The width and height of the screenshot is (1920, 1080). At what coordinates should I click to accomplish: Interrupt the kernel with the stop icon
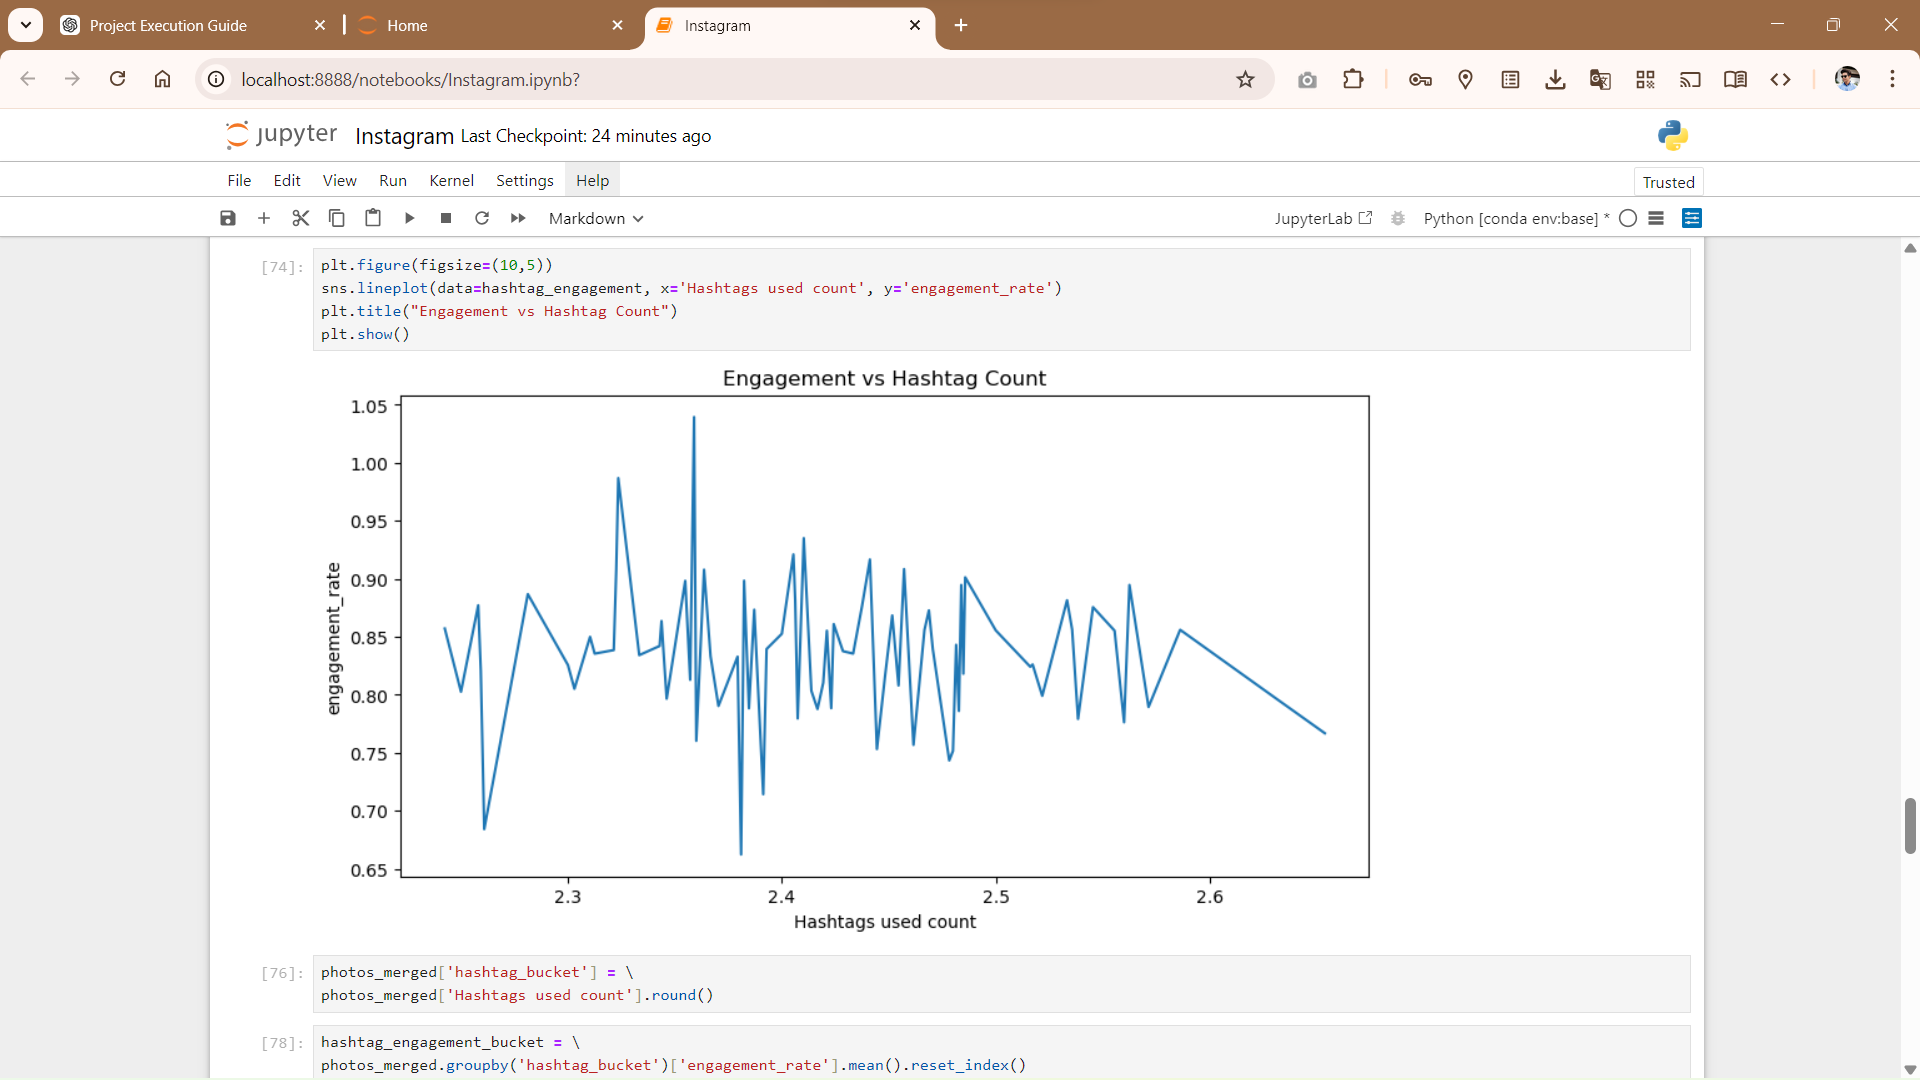tap(445, 218)
